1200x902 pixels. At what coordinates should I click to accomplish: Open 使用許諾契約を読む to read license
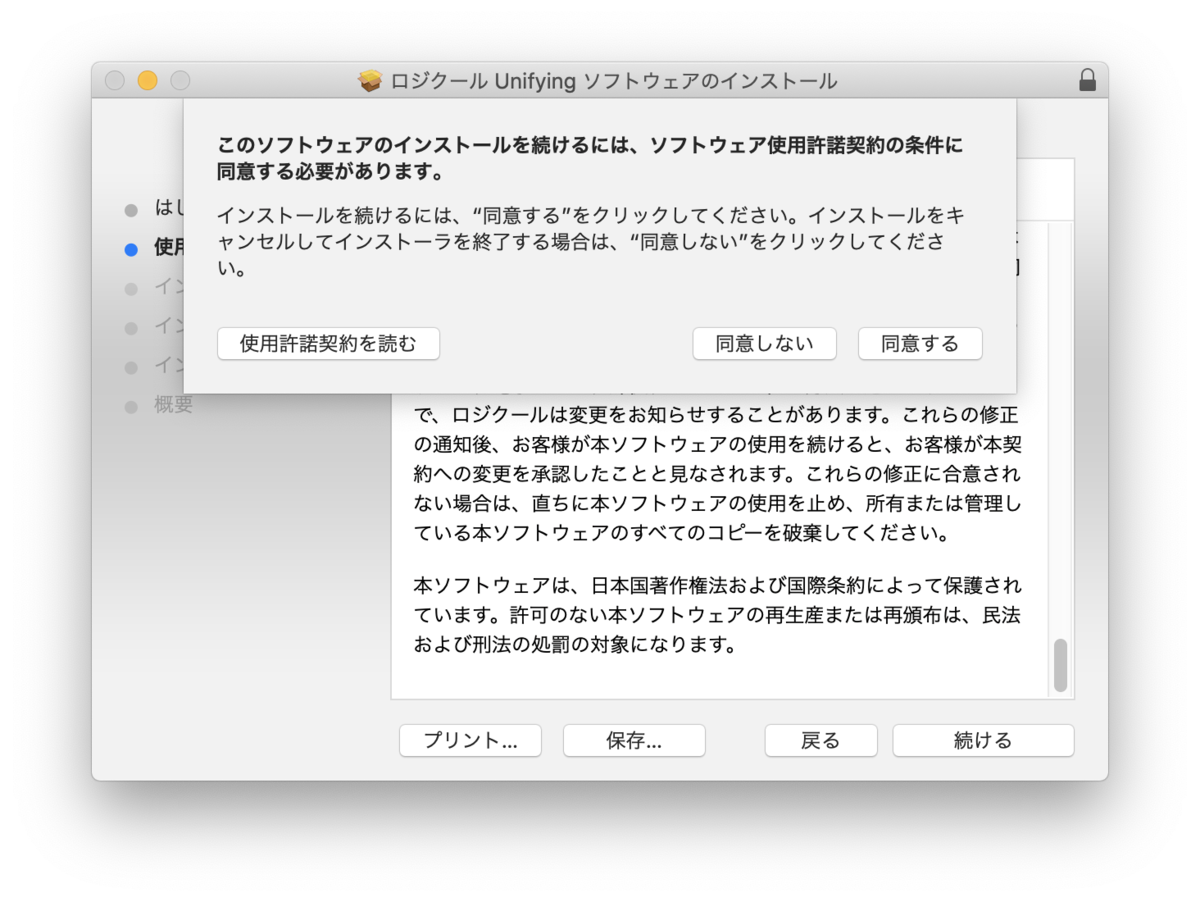[328, 344]
